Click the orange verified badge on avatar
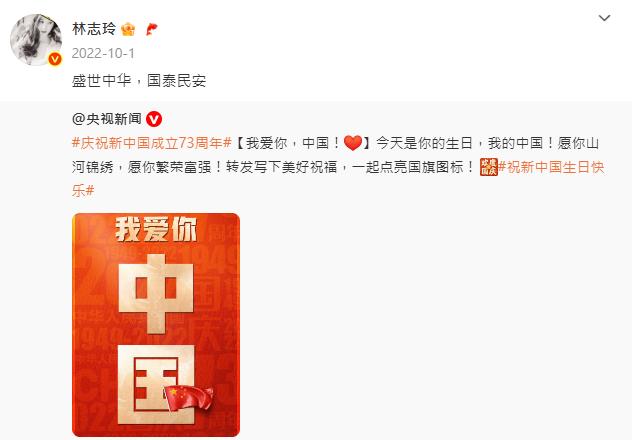632x440 pixels. (55, 59)
